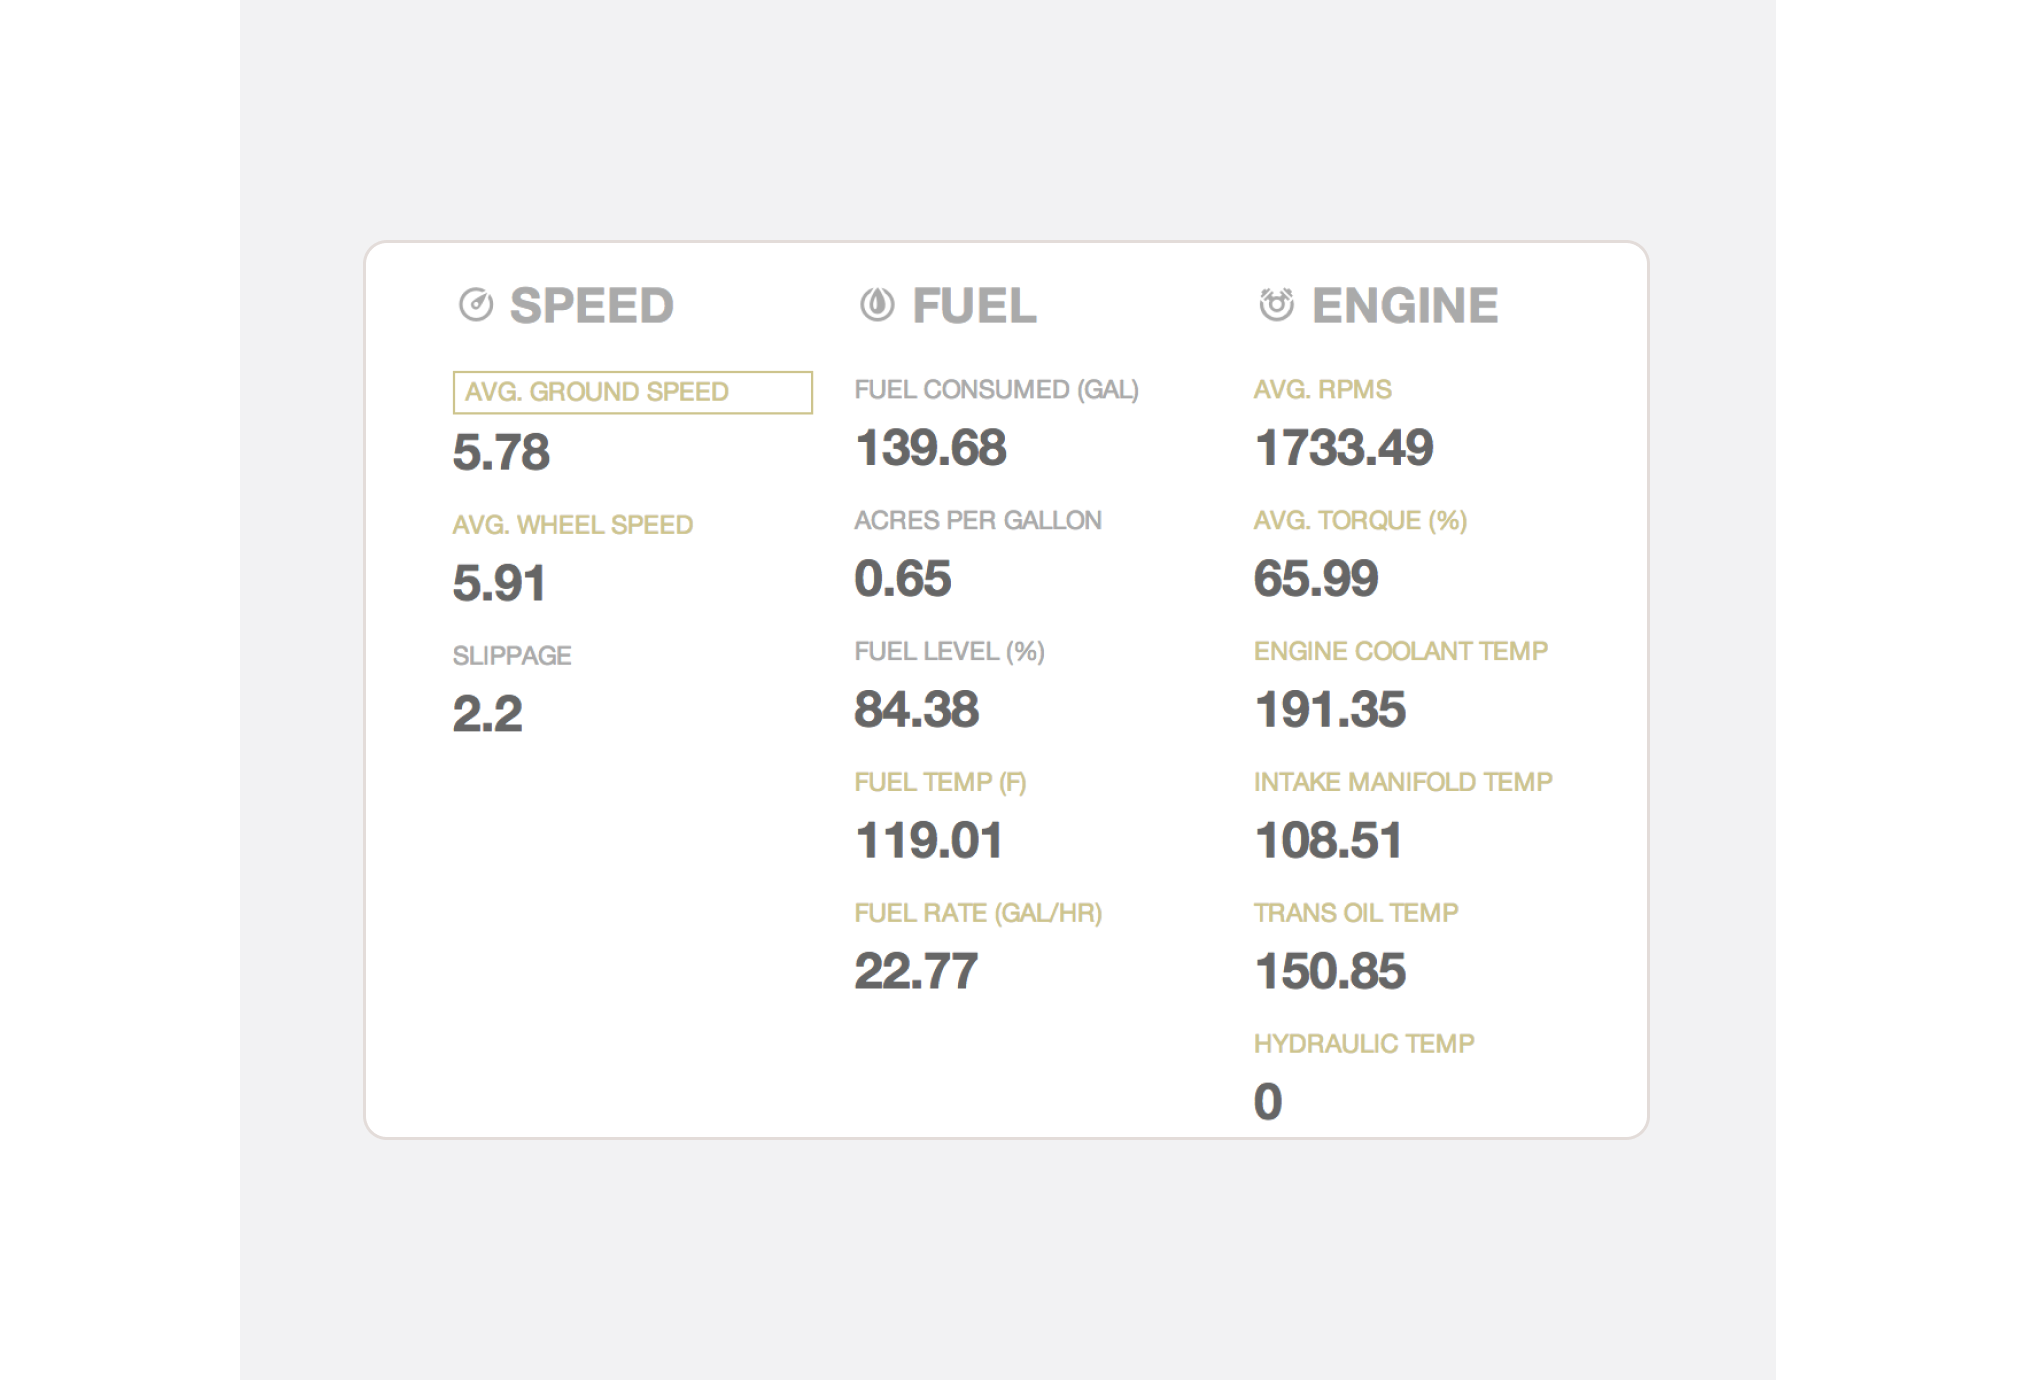Click the ACRES PER GALLON label
This screenshot has height=1380, width=2025.
(977, 521)
